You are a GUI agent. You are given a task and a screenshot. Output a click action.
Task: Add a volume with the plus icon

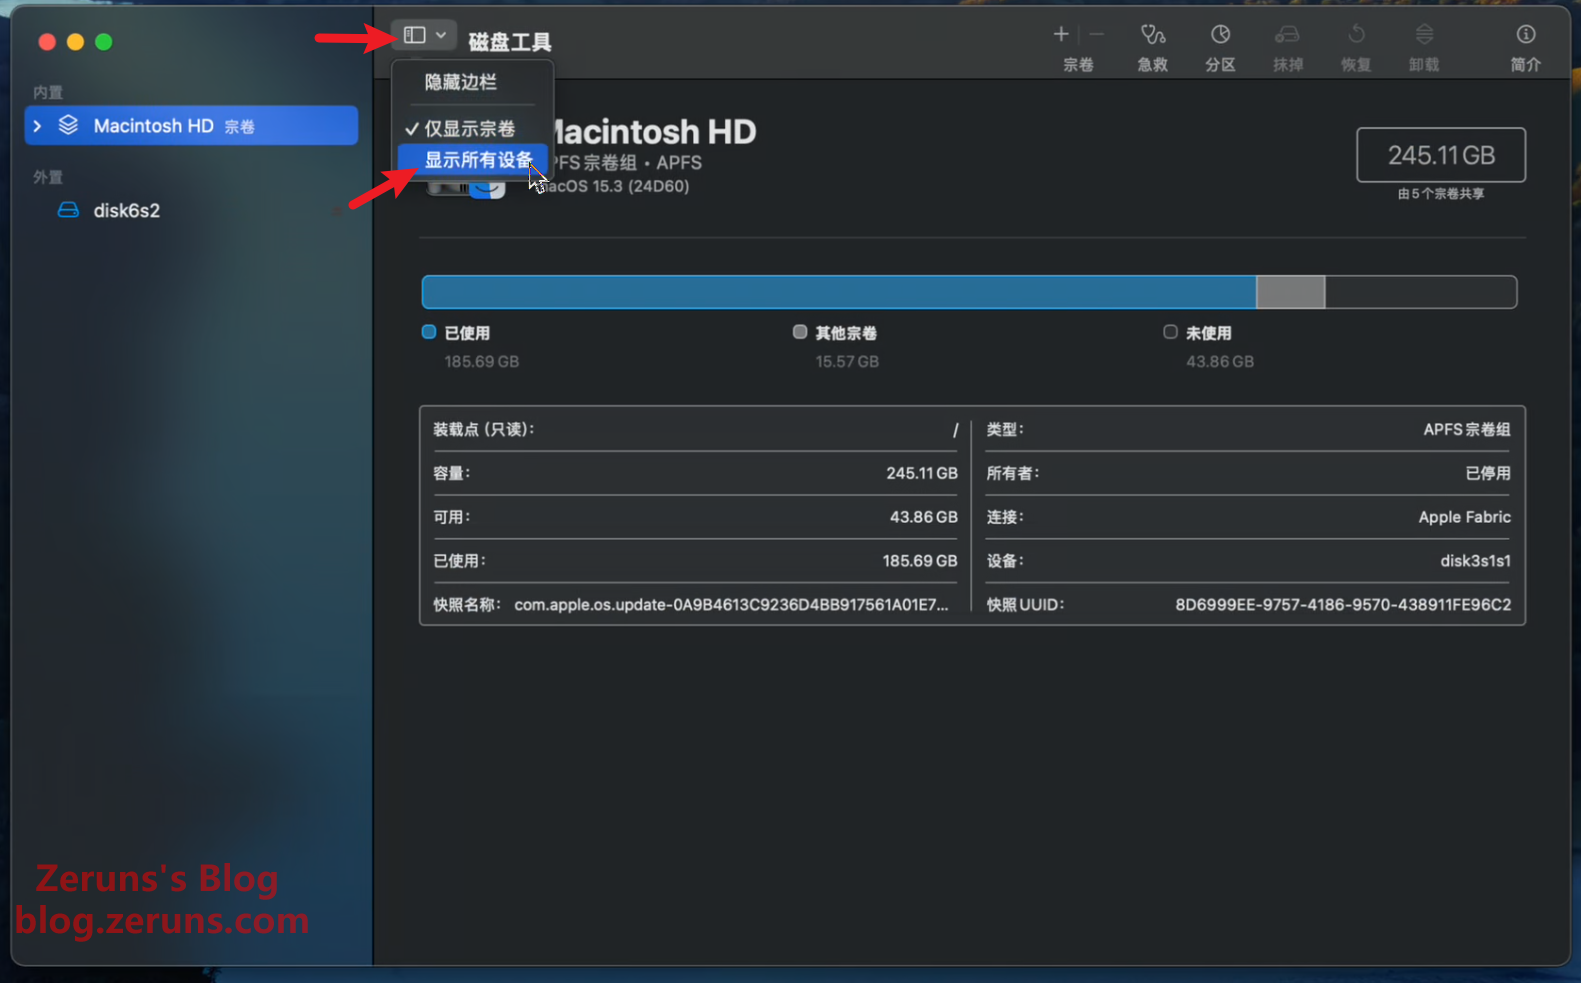coord(1061,34)
